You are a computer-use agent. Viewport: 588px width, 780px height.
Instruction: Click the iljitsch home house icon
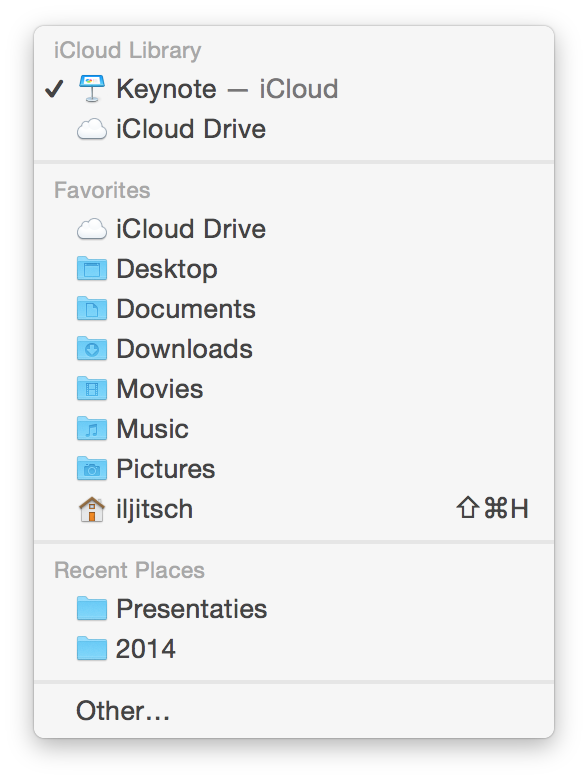pos(92,509)
